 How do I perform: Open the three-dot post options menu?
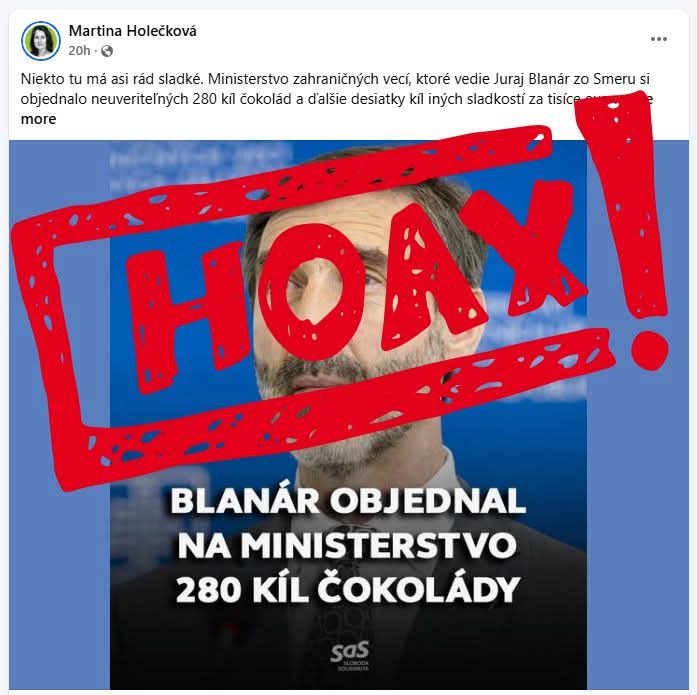click(x=658, y=39)
